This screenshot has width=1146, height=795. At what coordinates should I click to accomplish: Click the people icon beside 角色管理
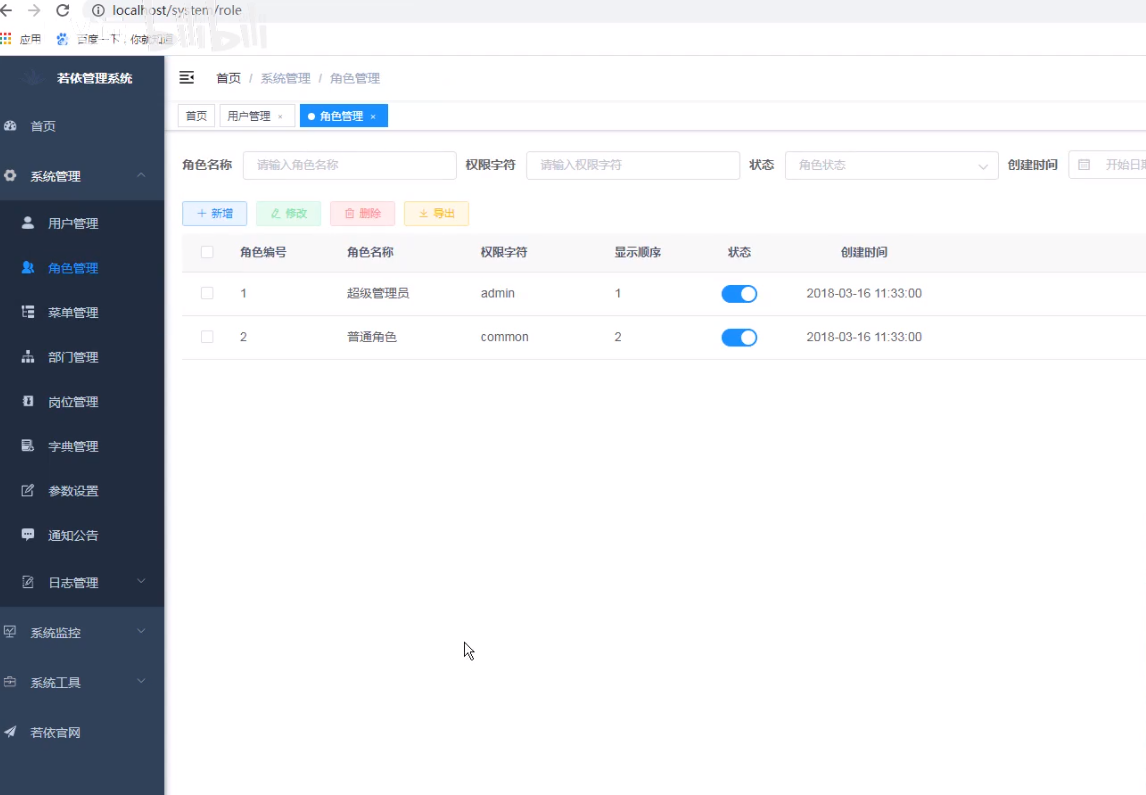click(x=28, y=267)
